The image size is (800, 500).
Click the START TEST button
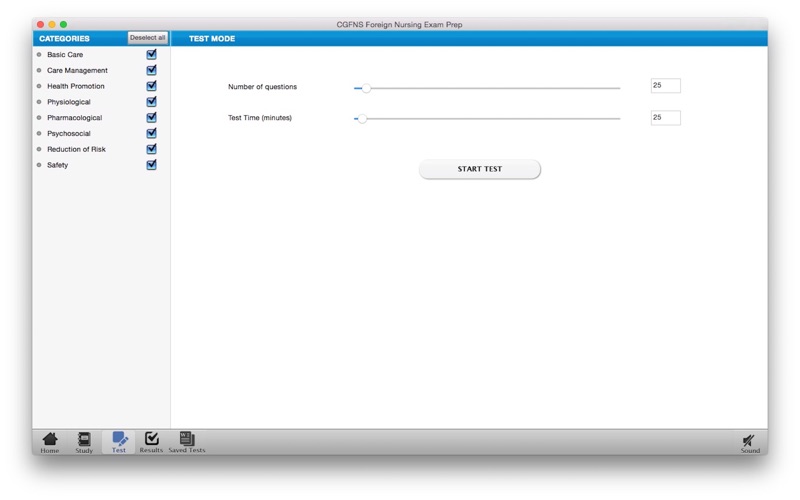pyautogui.click(x=480, y=169)
